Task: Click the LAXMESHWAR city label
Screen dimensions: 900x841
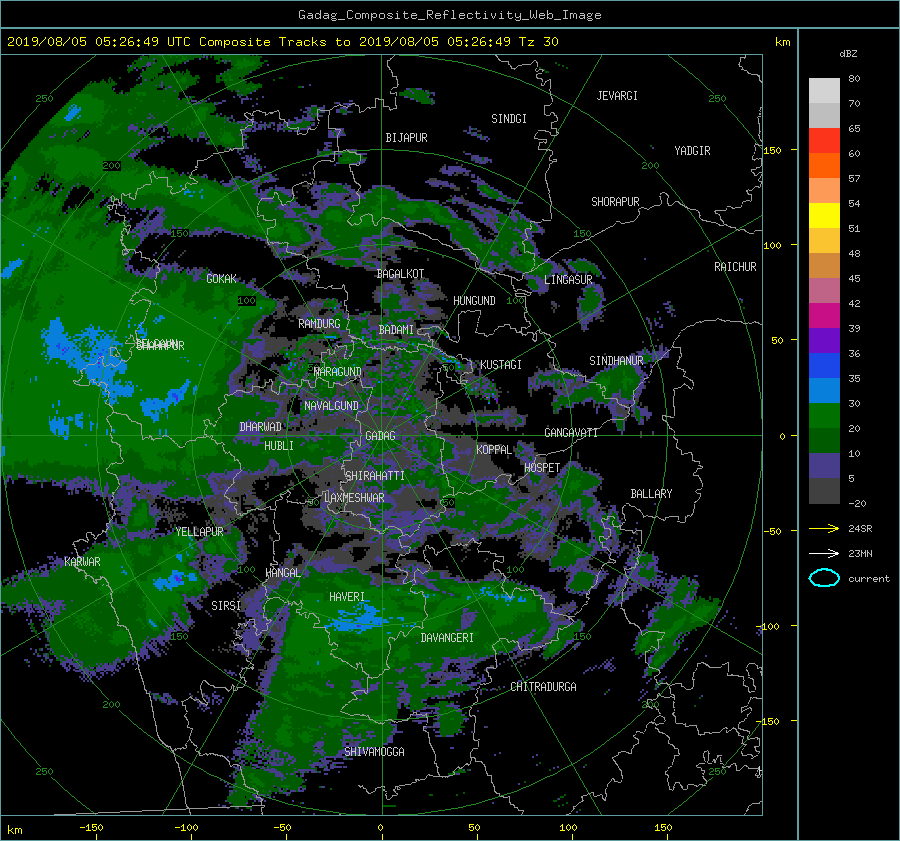Action: click(x=354, y=498)
